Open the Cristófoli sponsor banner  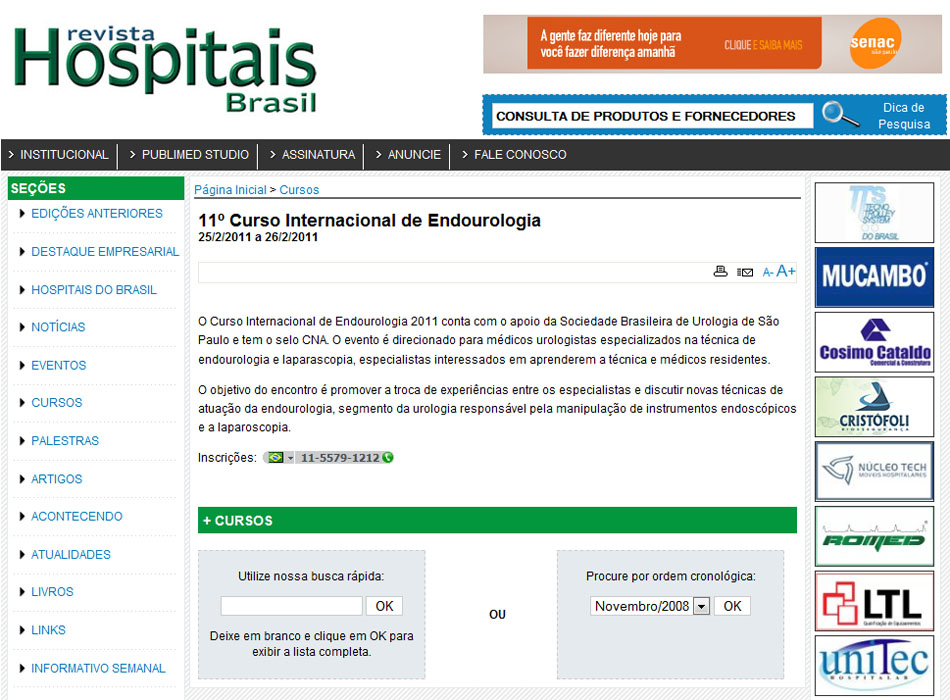(x=874, y=407)
